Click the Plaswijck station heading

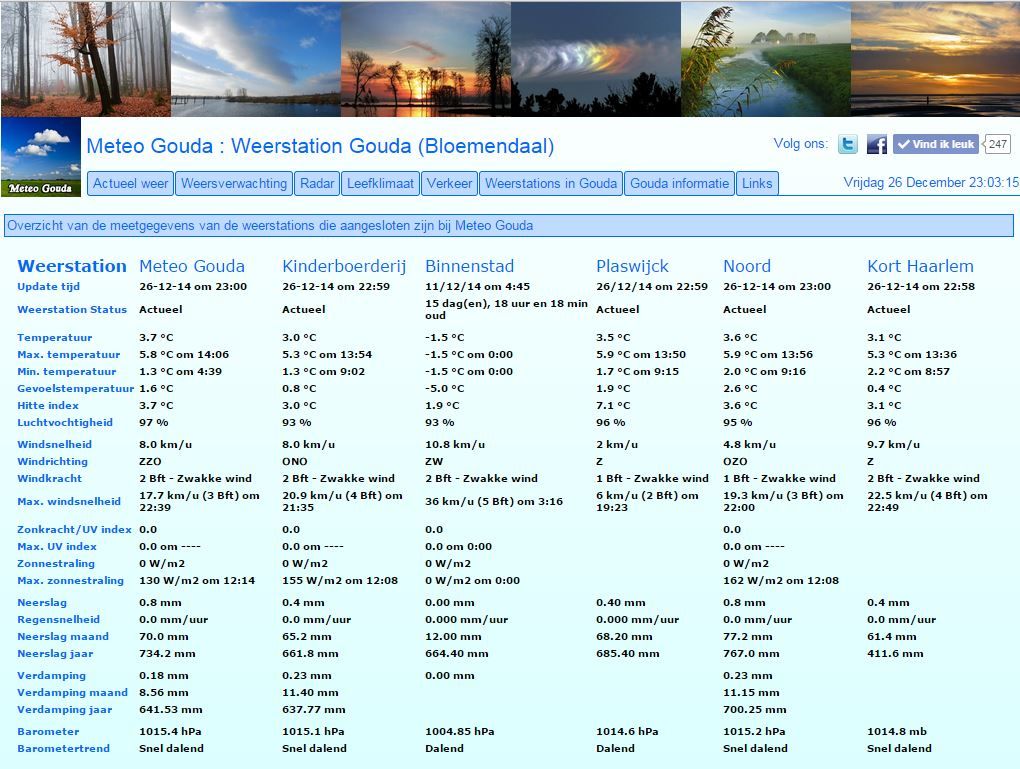(x=632, y=266)
